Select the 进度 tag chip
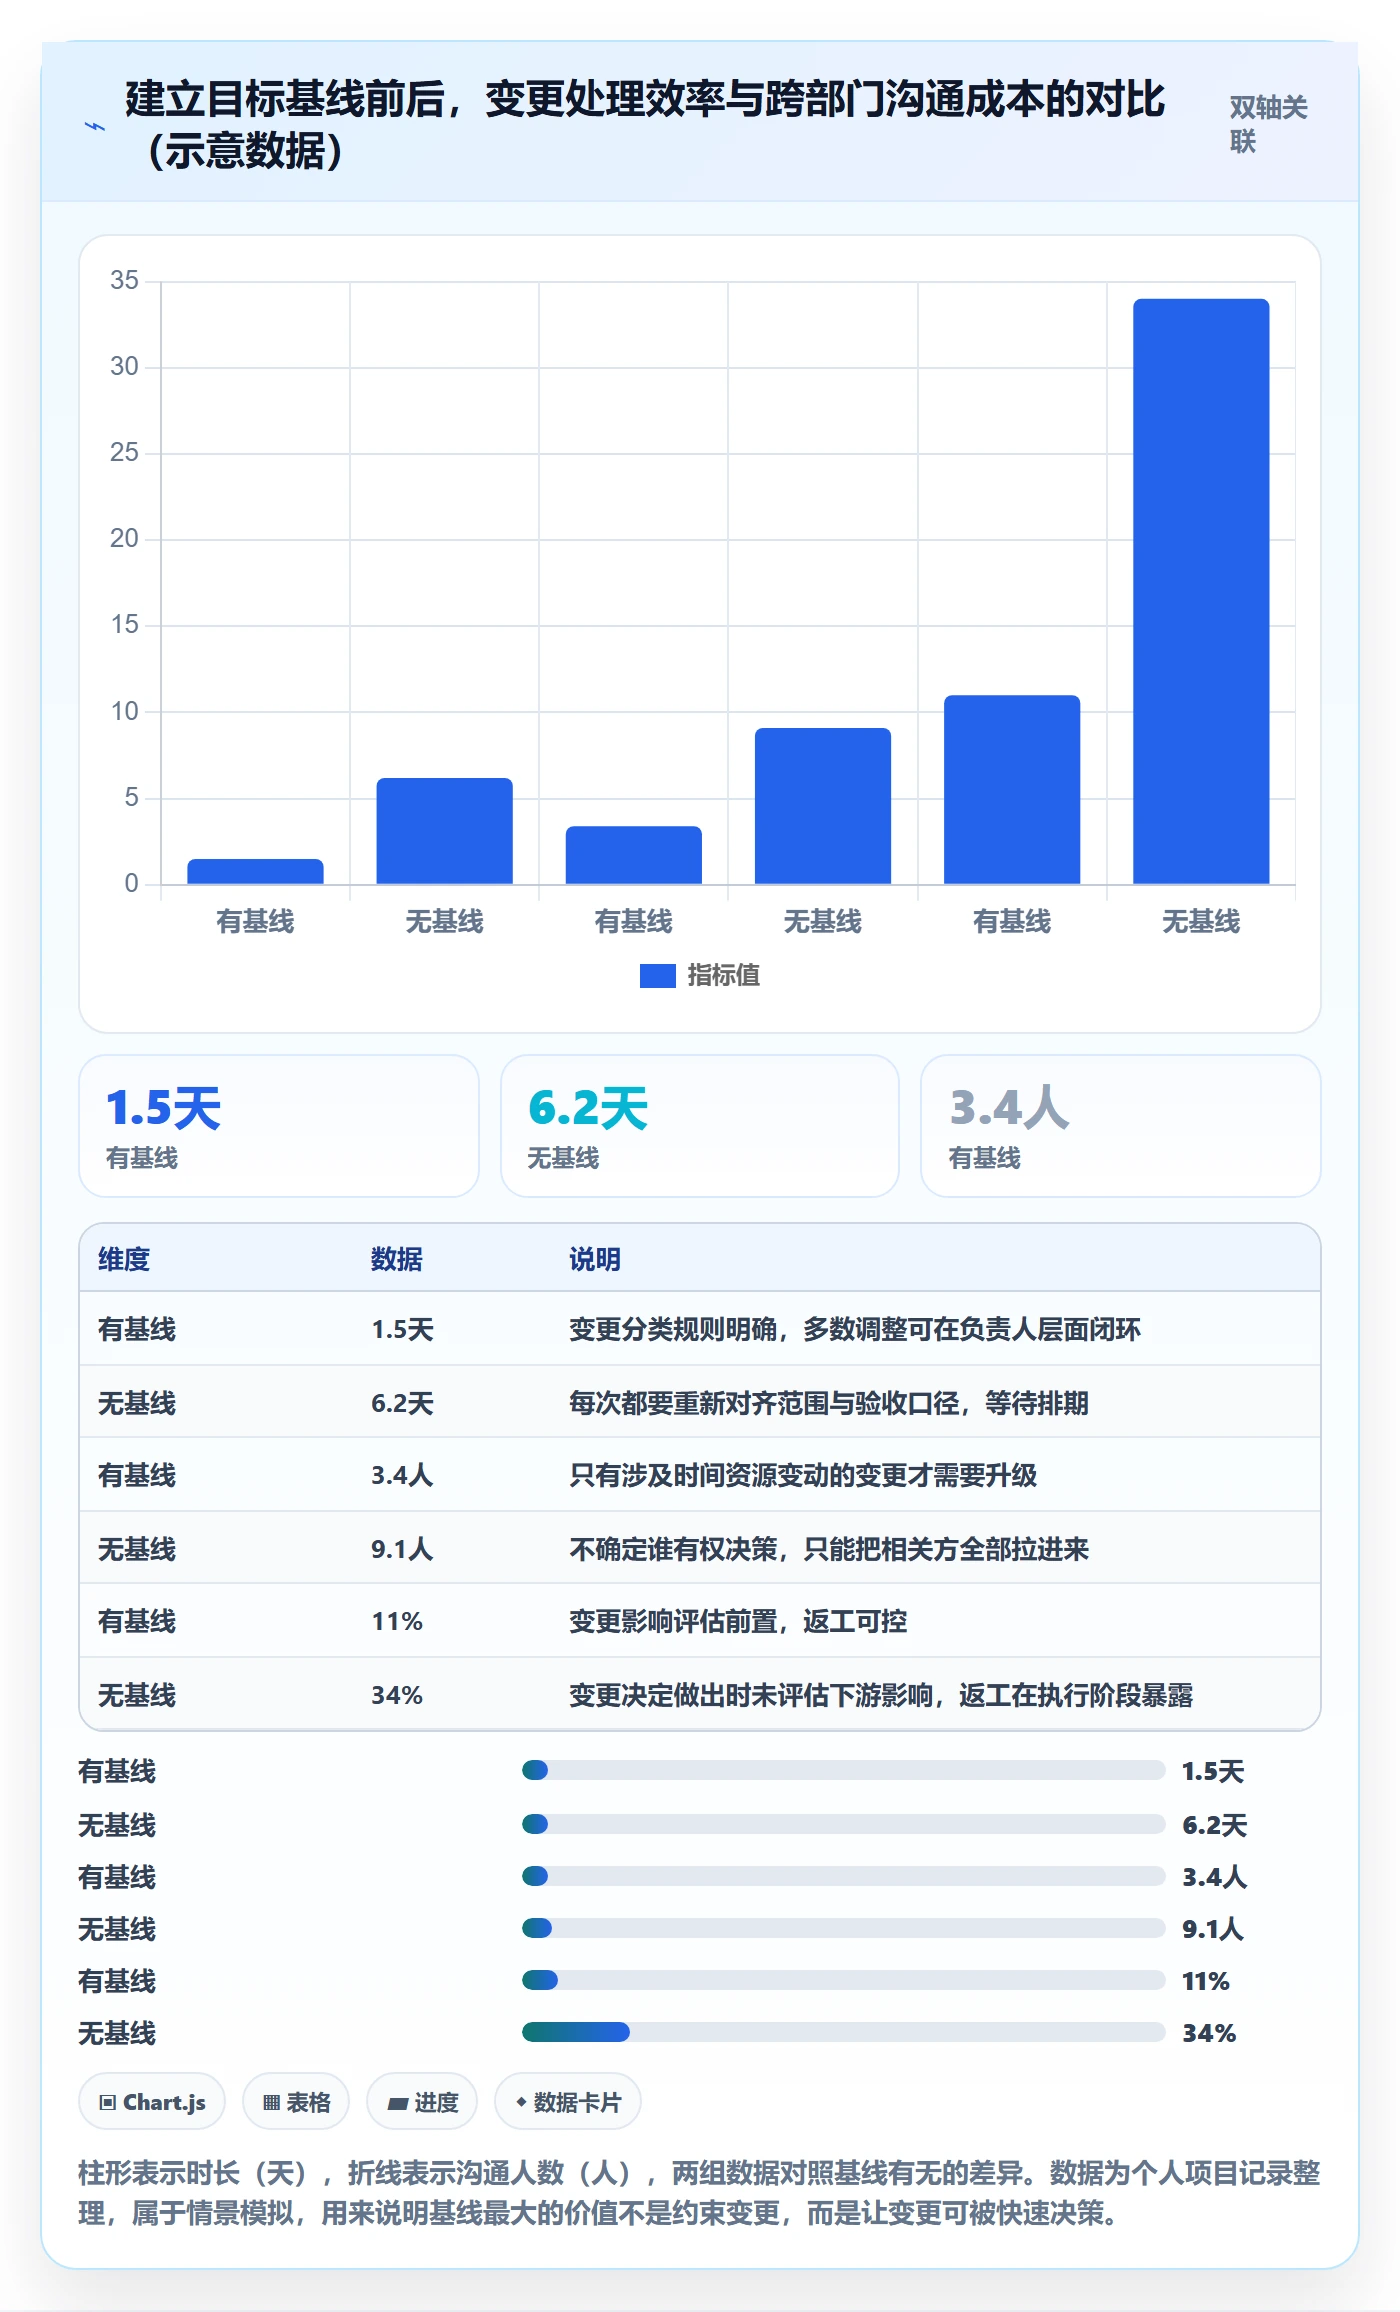Viewport: 1400px width, 2312px height. tap(422, 2102)
